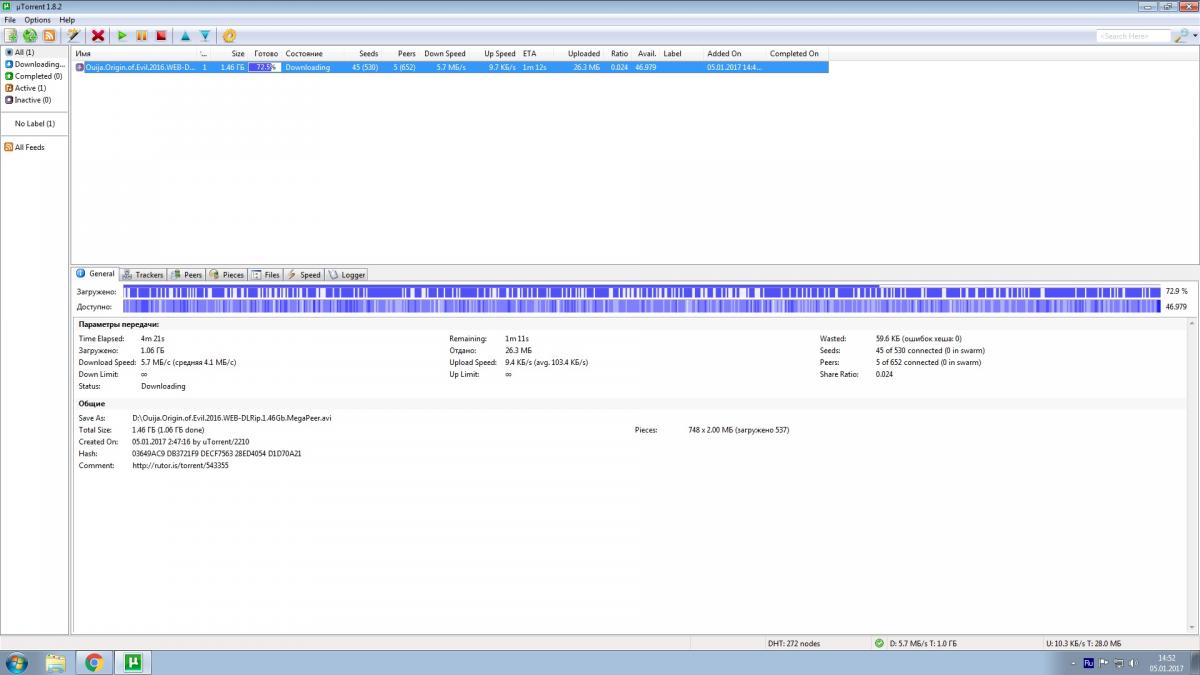This screenshot has height=675, width=1200.
Task: Select the Ouija.Origin.of.Evil torrent row
Action: coord(450,67)
